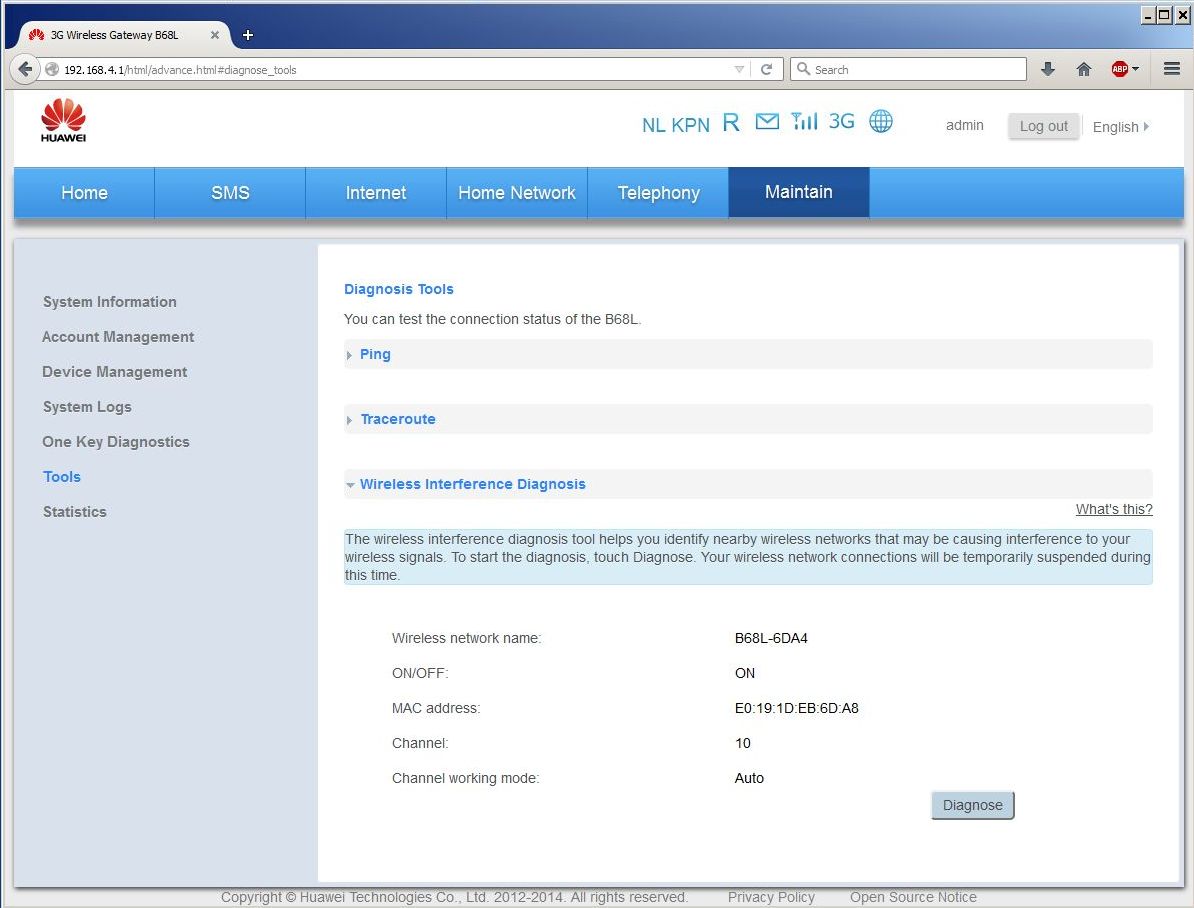
Task: Open Account Management in the sidebar
Action: point(118,337)
